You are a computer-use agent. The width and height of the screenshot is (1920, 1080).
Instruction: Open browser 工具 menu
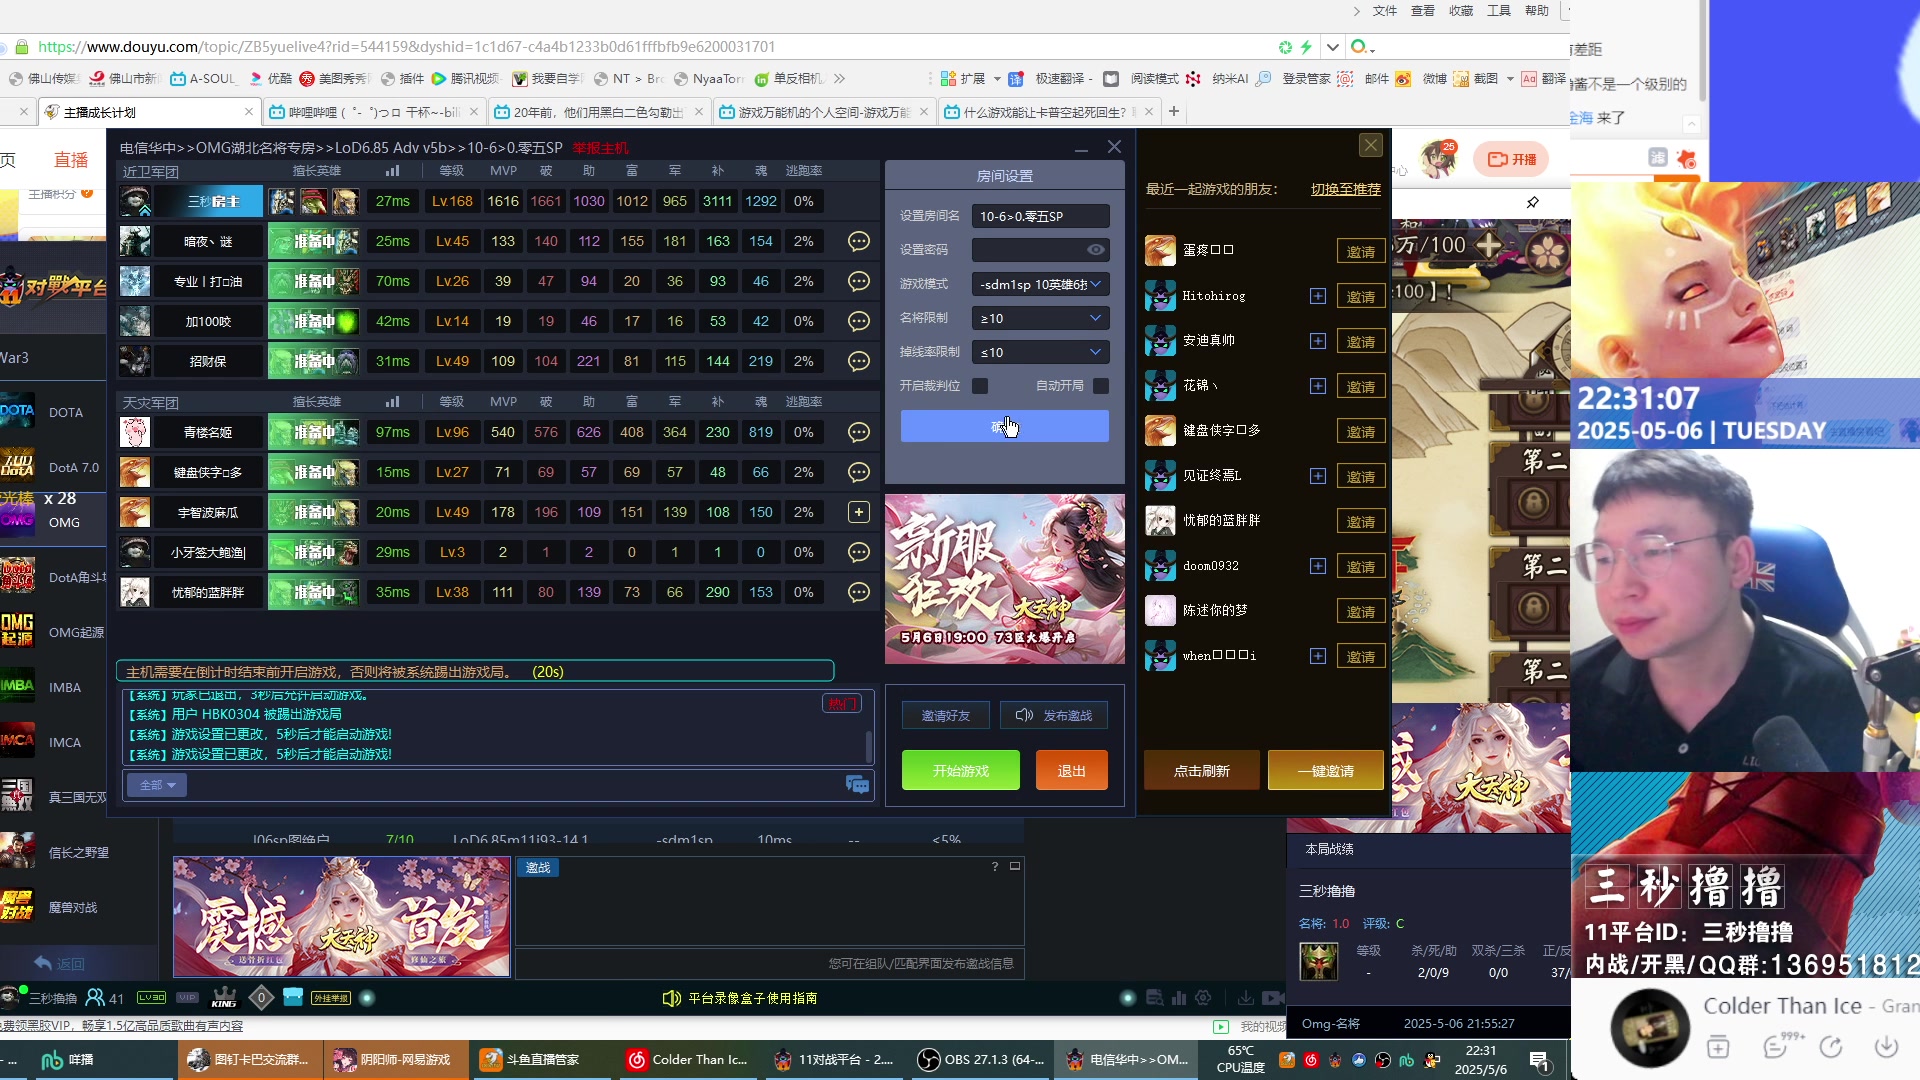1499,11
